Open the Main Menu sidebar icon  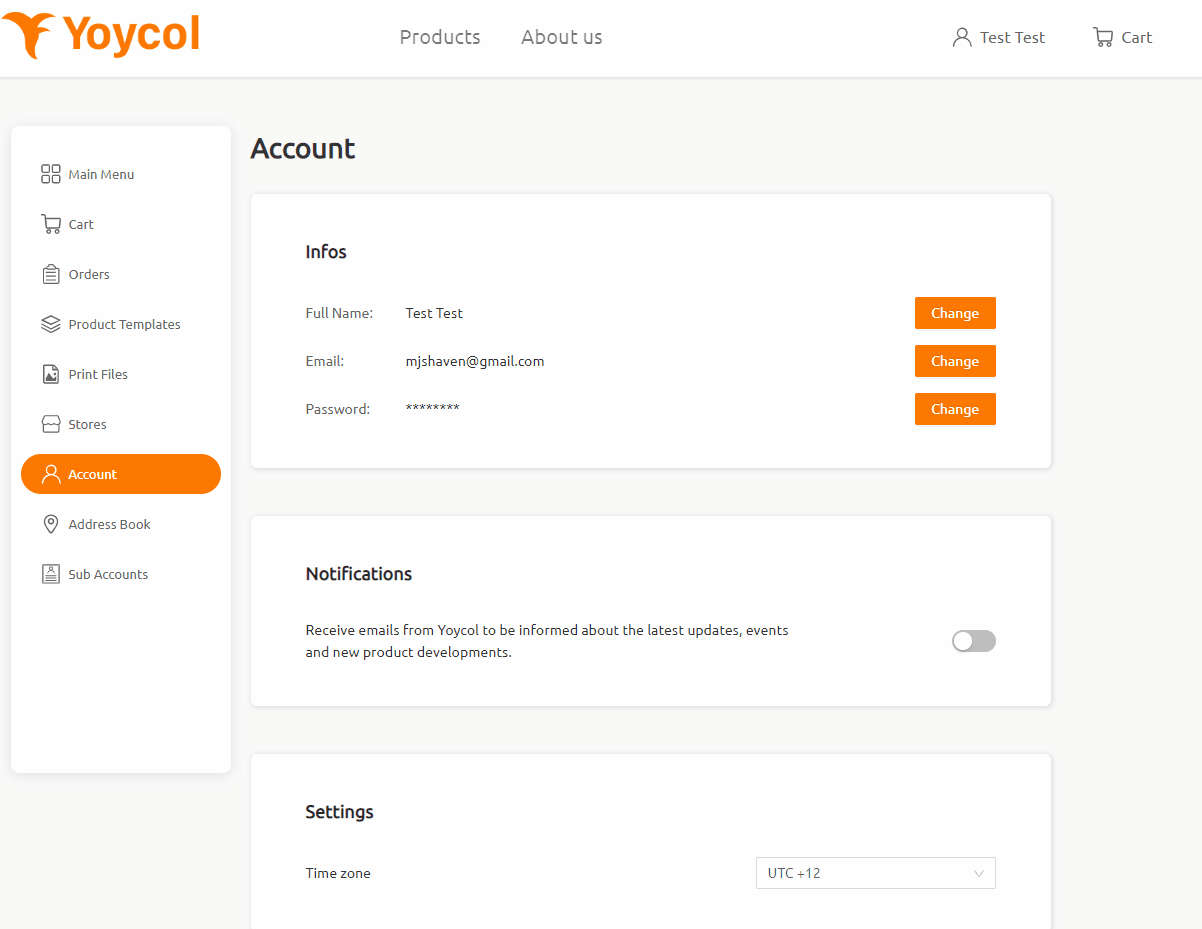point(51,173)
